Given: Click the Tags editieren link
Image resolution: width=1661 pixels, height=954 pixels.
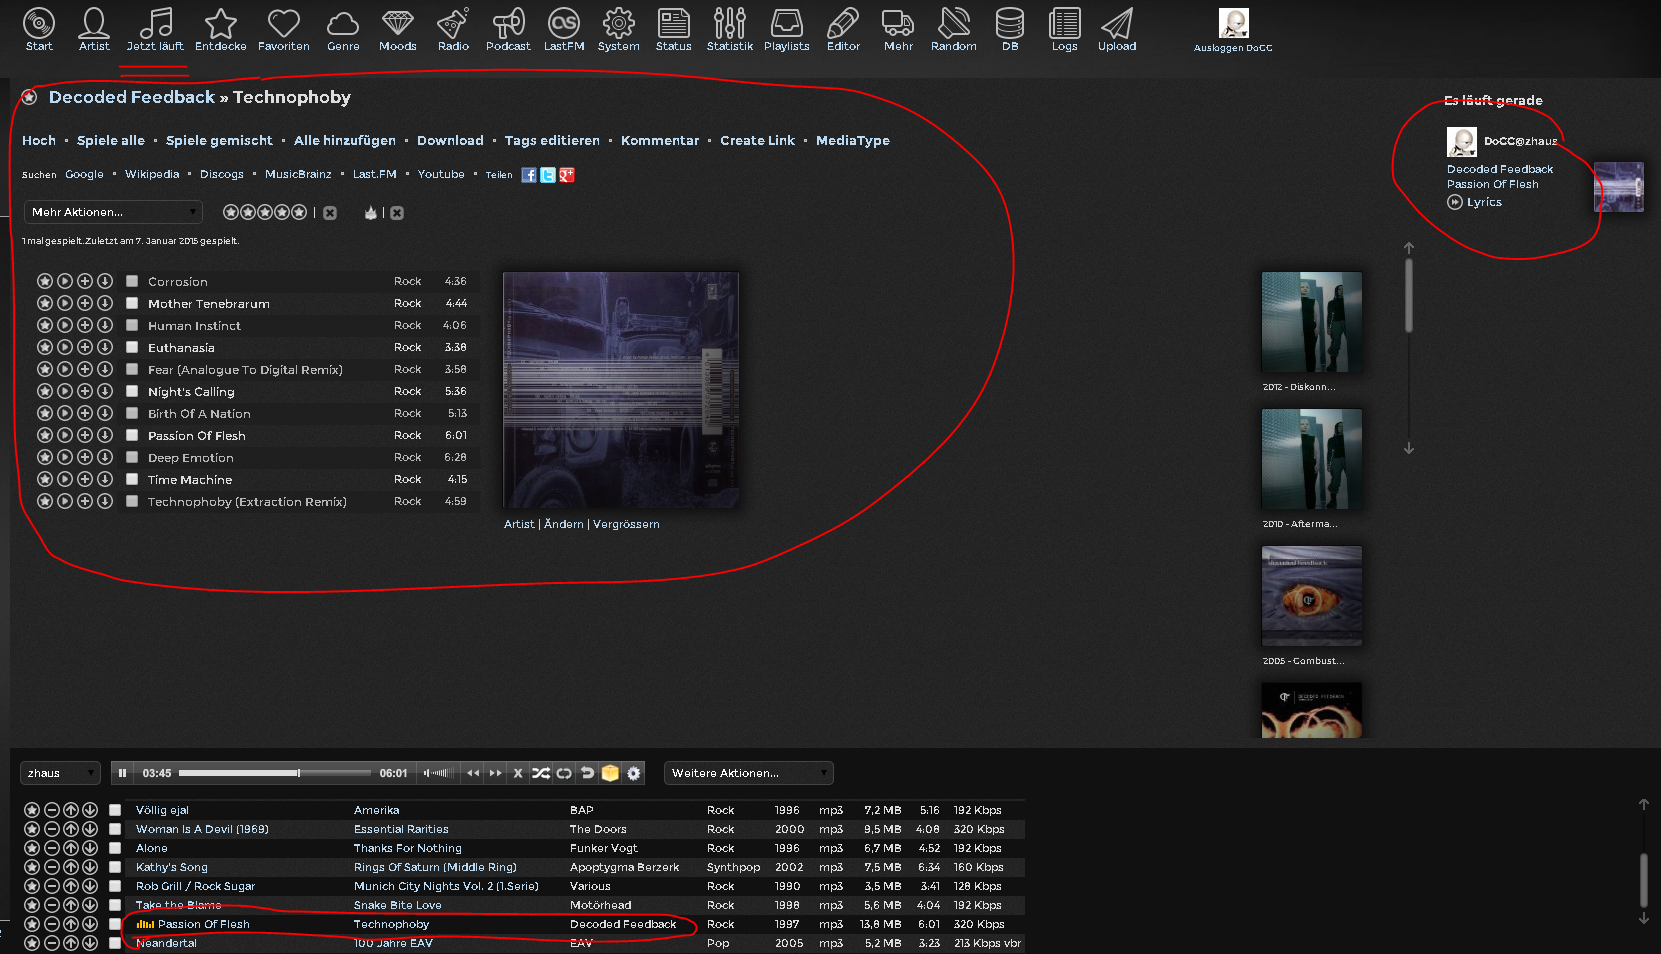Looking at the screenshot, I should coord(552,141).
